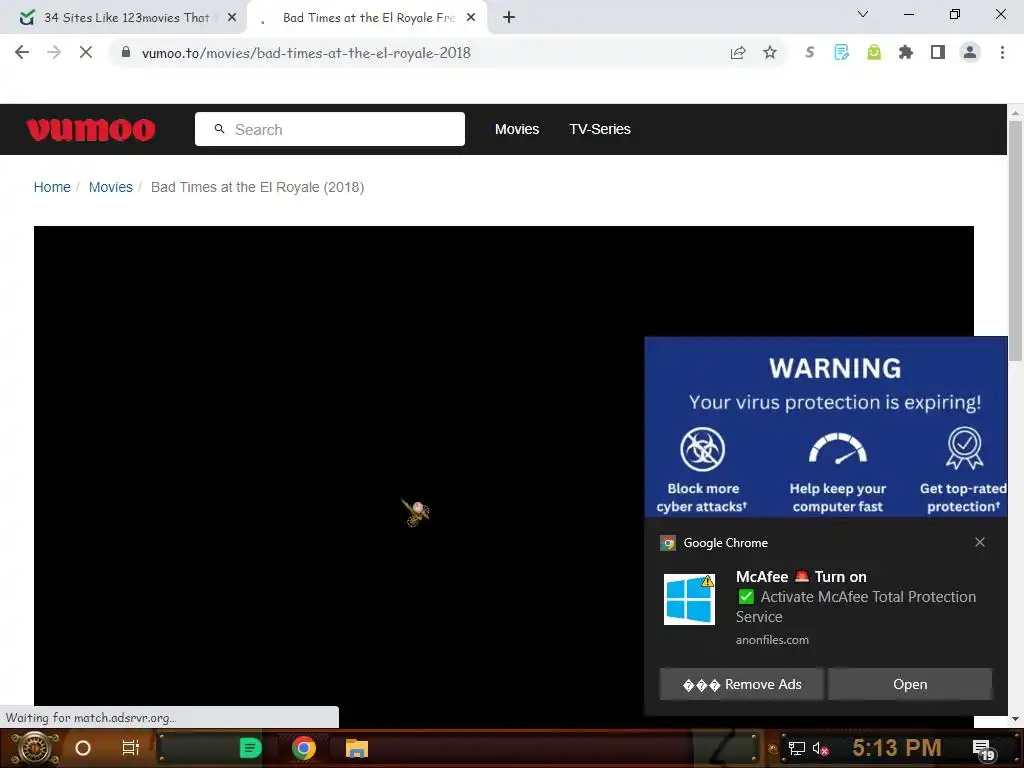Image resolution: width=1024 pixels, height=768 pixels.
Task: Open the tab search chevron
Action: point(863,14)
